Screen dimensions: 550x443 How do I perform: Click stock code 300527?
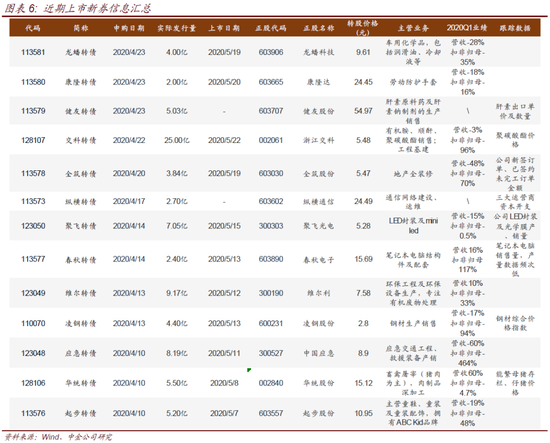271,353
